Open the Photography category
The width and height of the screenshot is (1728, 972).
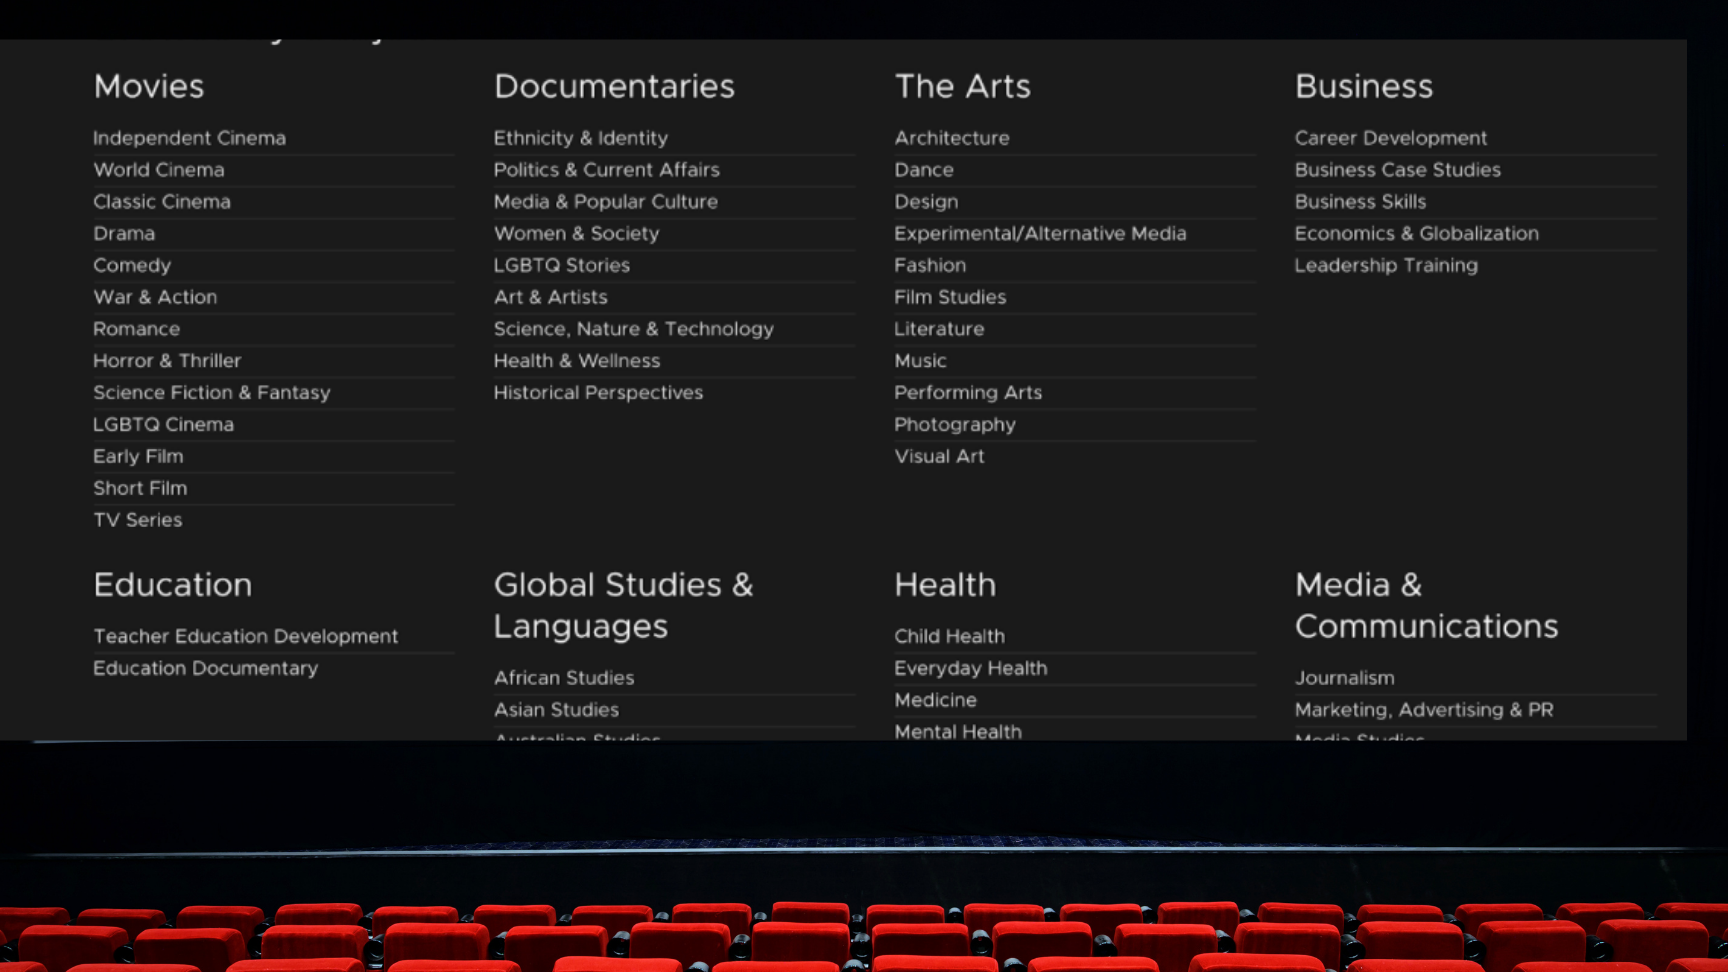[955, 425]
